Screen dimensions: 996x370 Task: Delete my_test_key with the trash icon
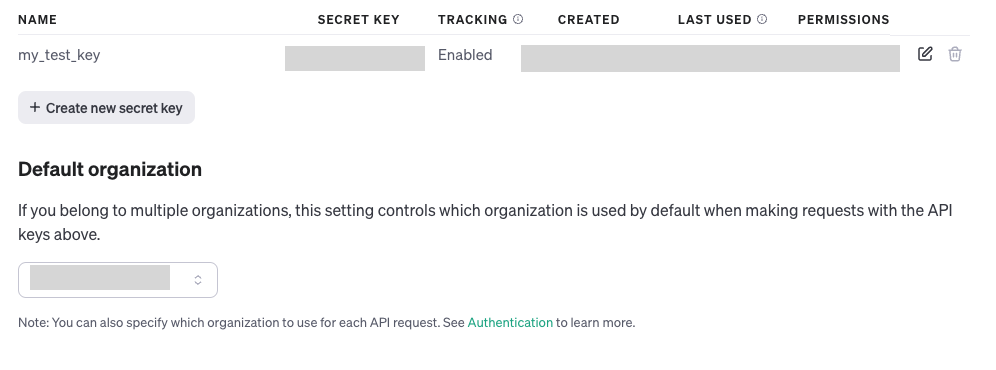tap(955, 54)
